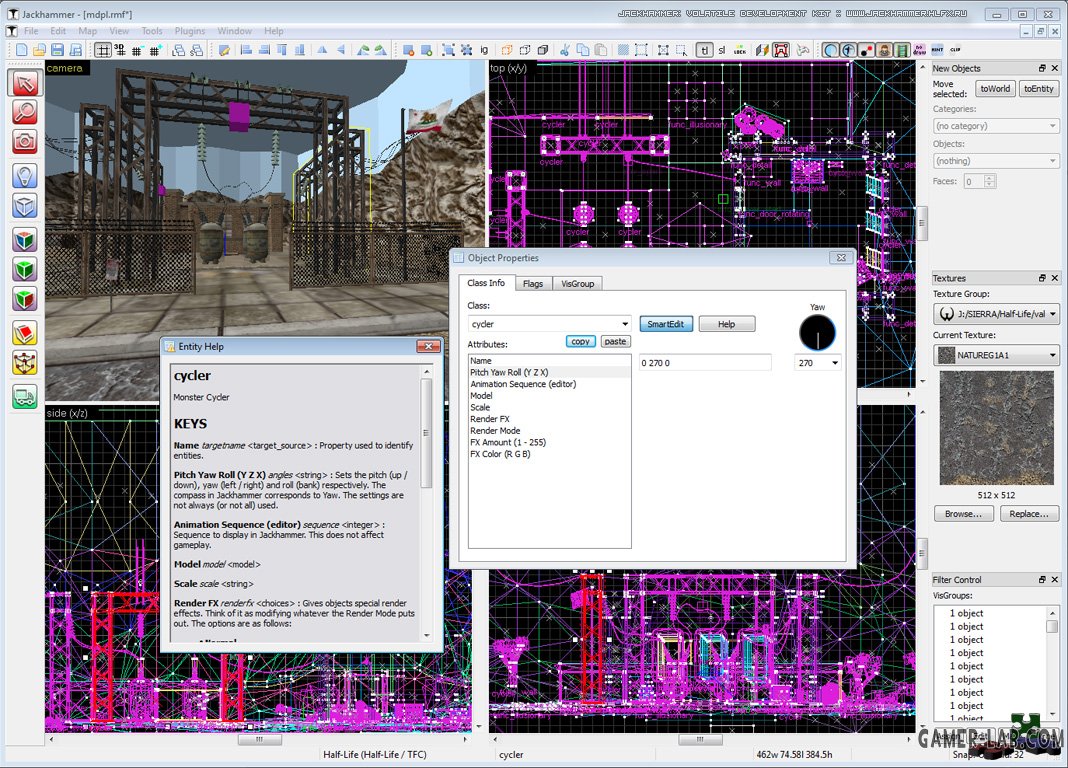This screenshot has height=768, width=1068.
Task: Toggle the 'tl' texture lock button
Action: [x=705, y=50]
